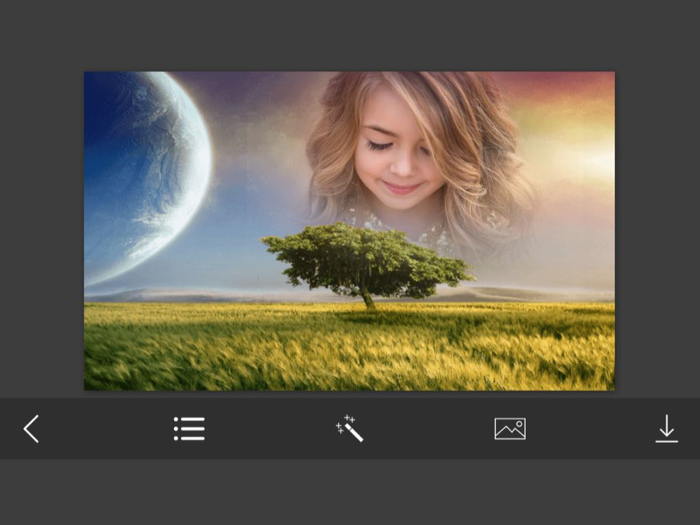This screenshot has width=700, height=525.
Task: Choose a photo with the picture icon
Action: point(510,429)
